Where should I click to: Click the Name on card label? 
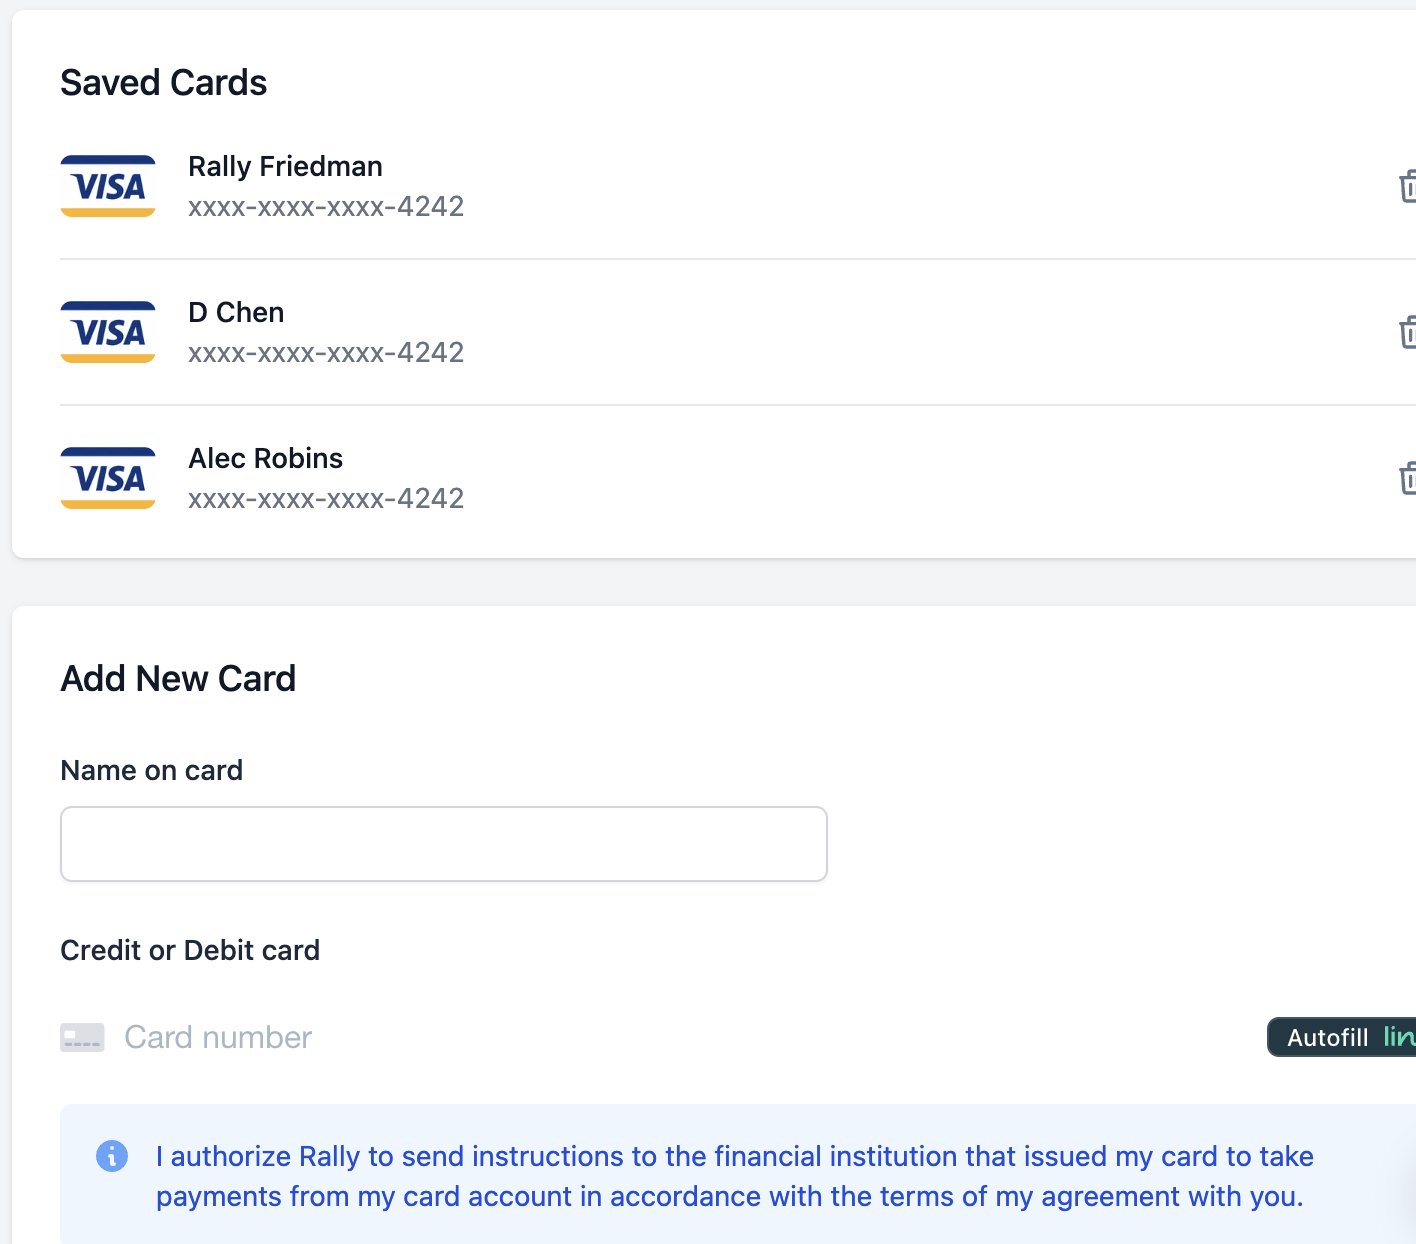(152, 770)
